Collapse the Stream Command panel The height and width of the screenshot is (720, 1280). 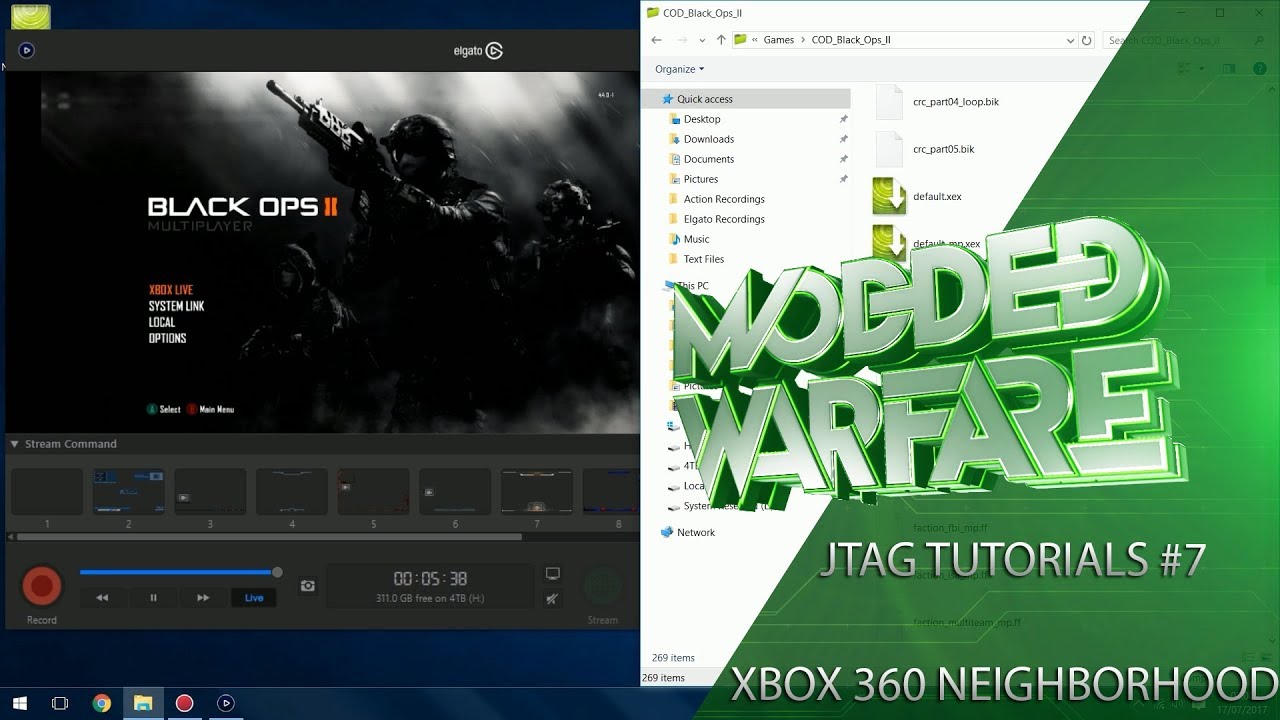pyautogui.click(x=15, y=444)
